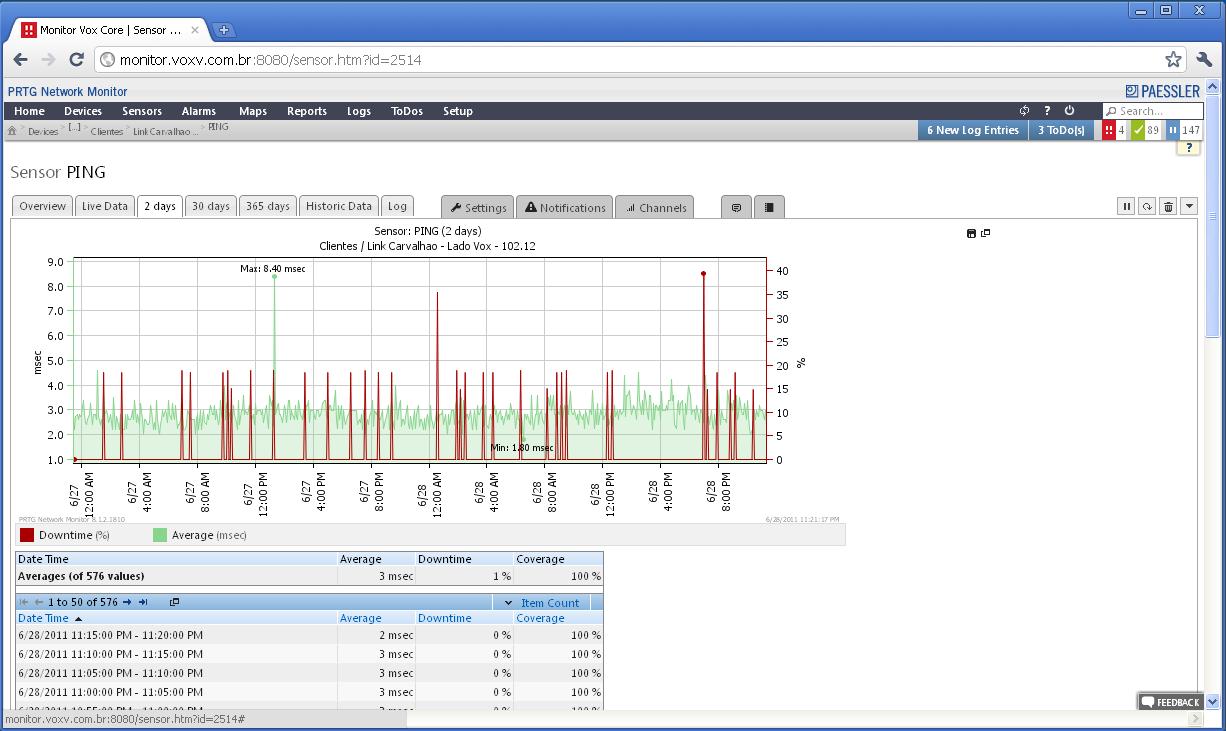Pause the PING sensor monitoring
This screenshot has width=1226, height=731.
[1126, 207]
